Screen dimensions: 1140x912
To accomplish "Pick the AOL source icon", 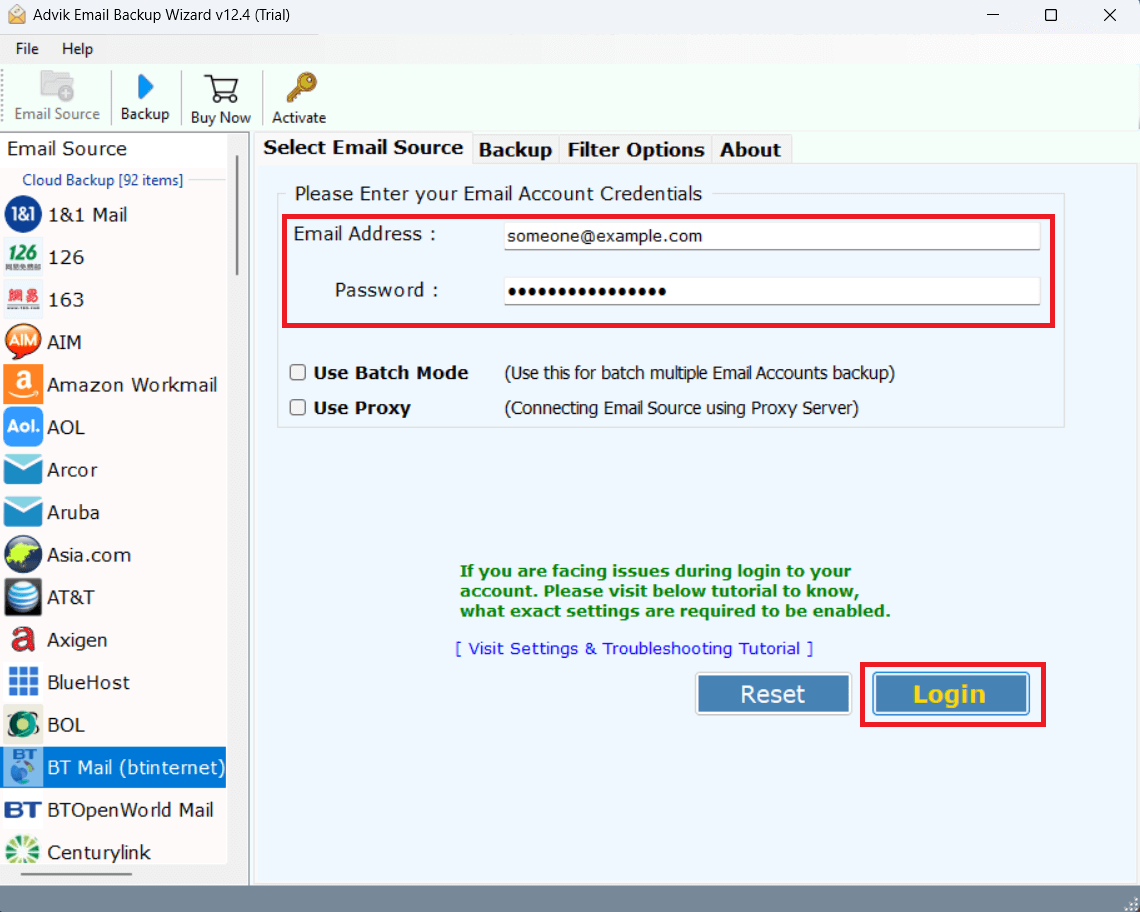I will point(23,427).
